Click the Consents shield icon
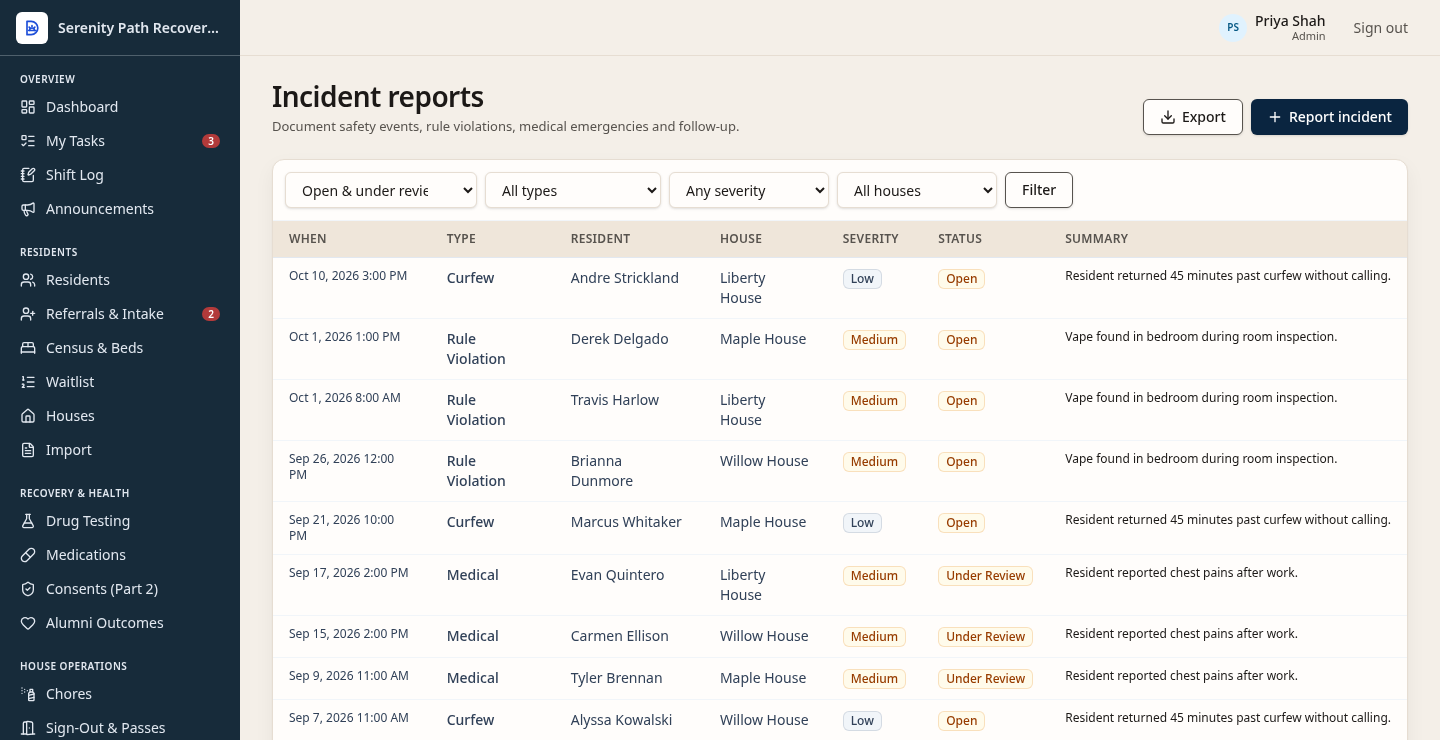The width and height of the screenshot is (1440, 740). click(28, 589)
